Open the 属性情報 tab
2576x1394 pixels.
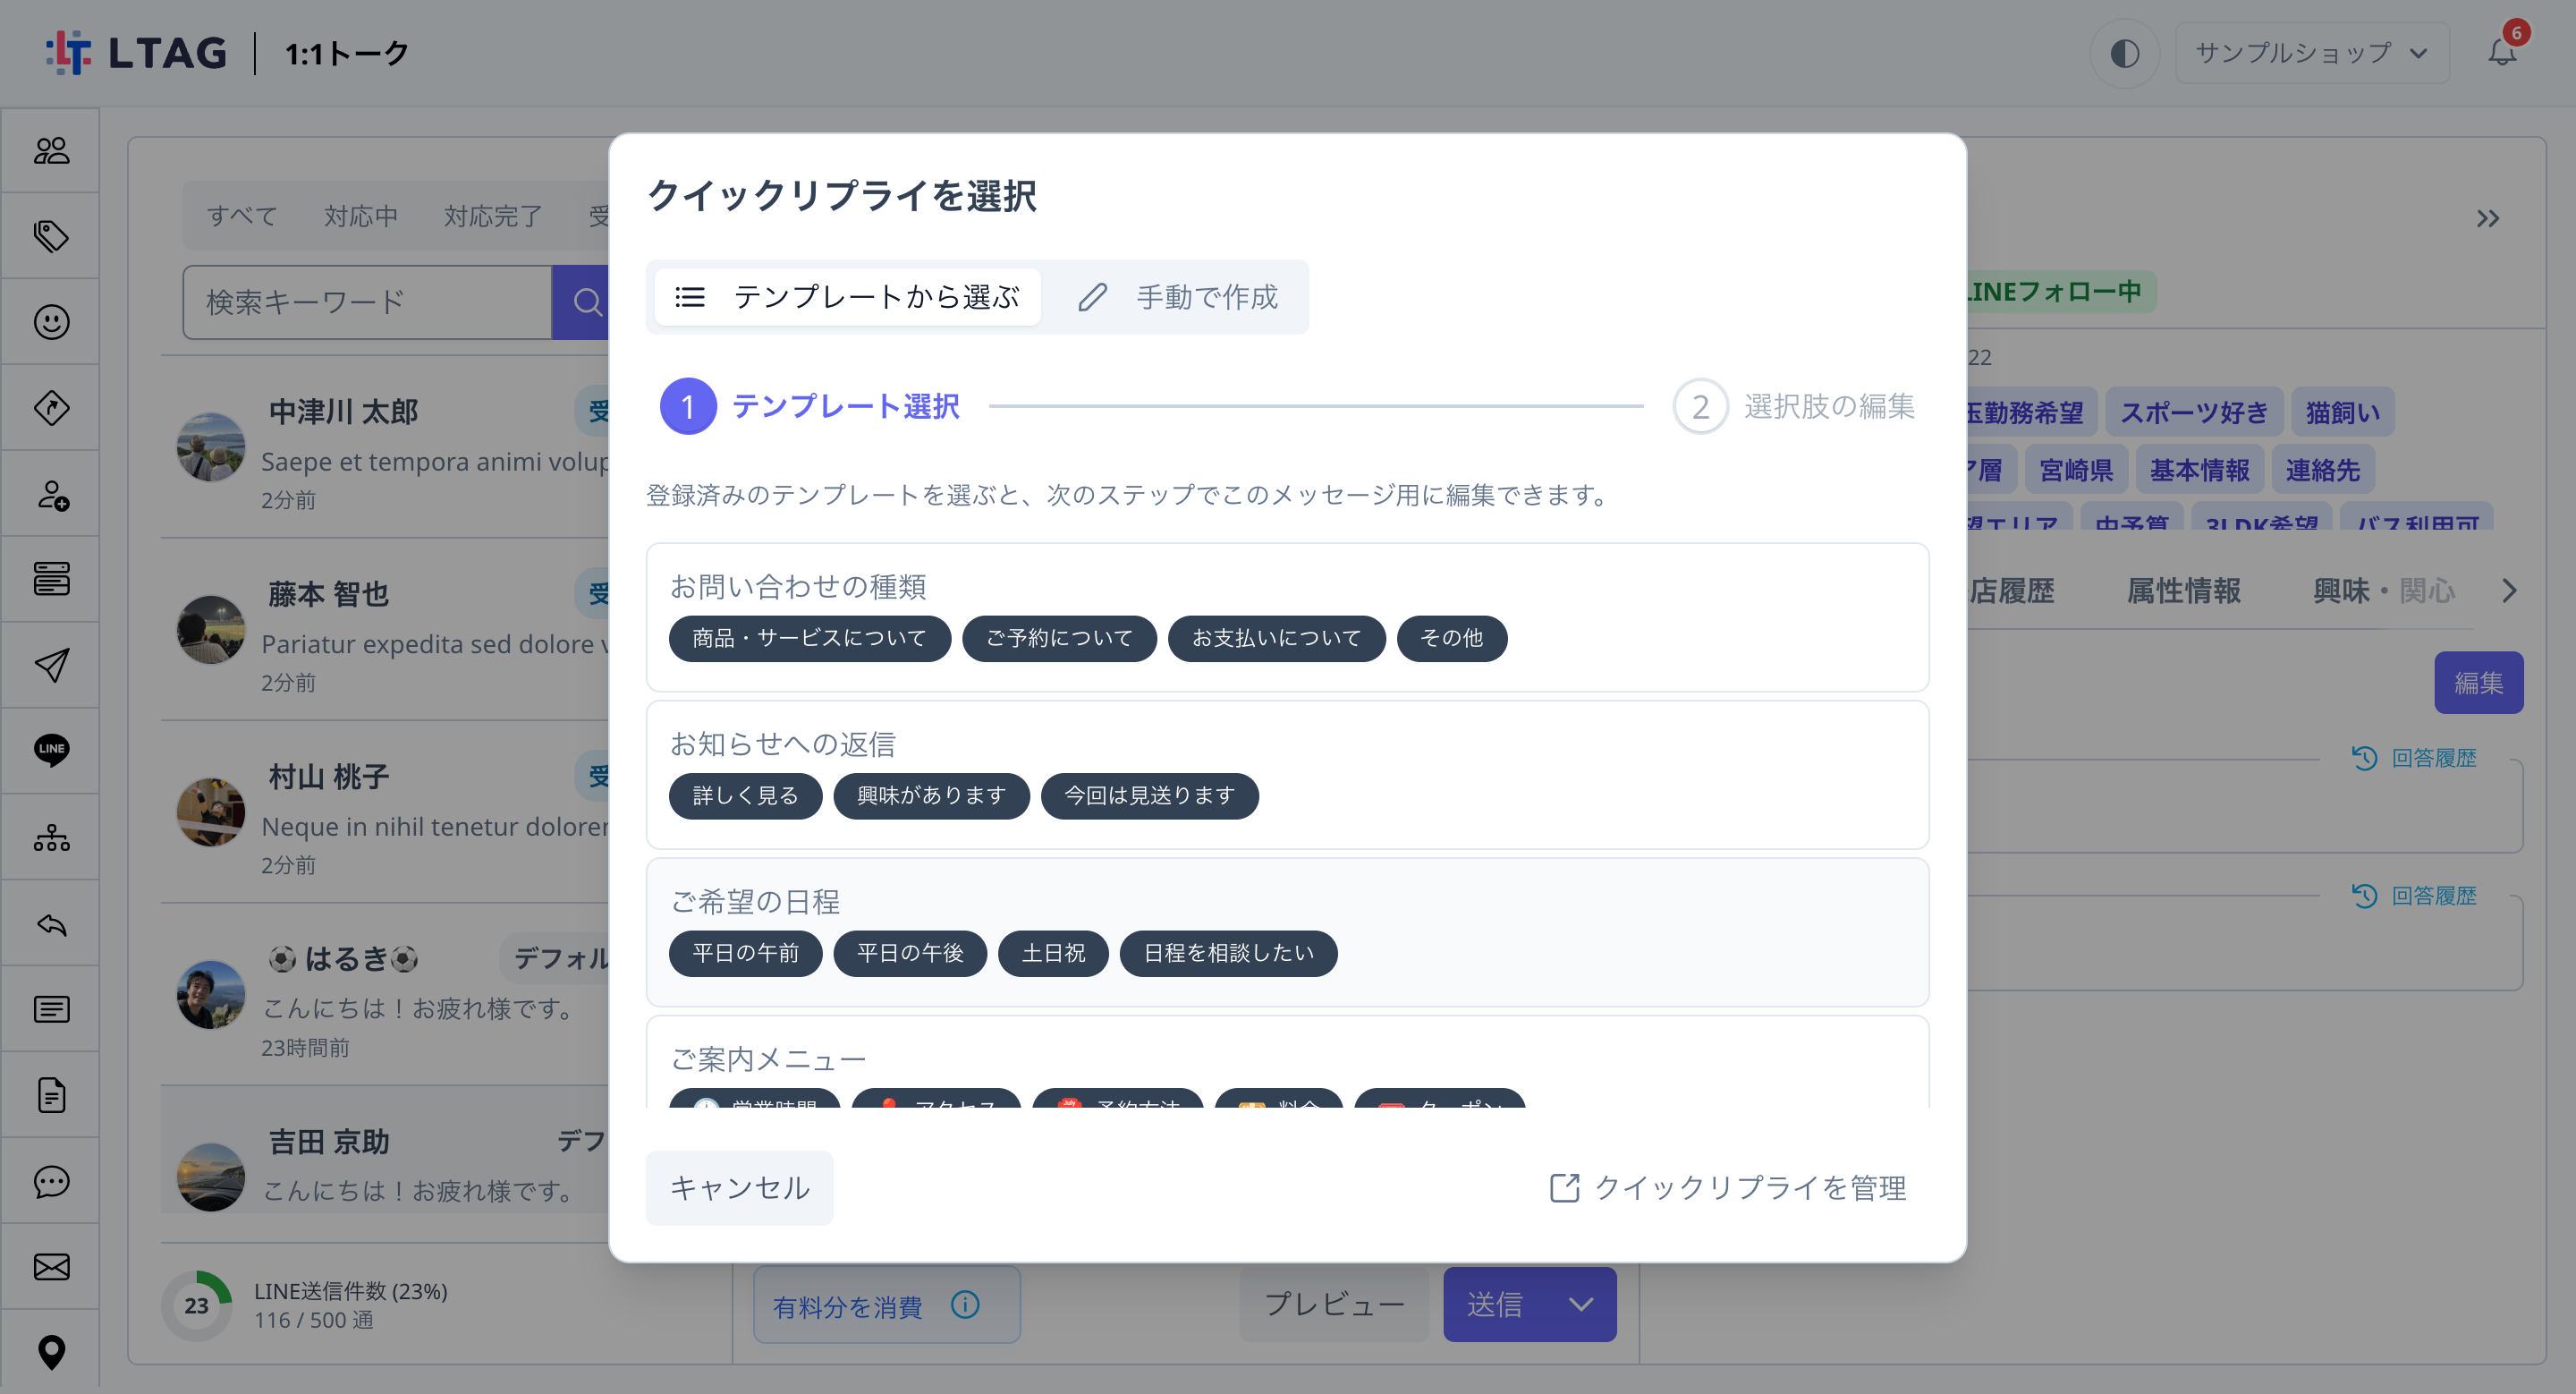click(2184, 591)
